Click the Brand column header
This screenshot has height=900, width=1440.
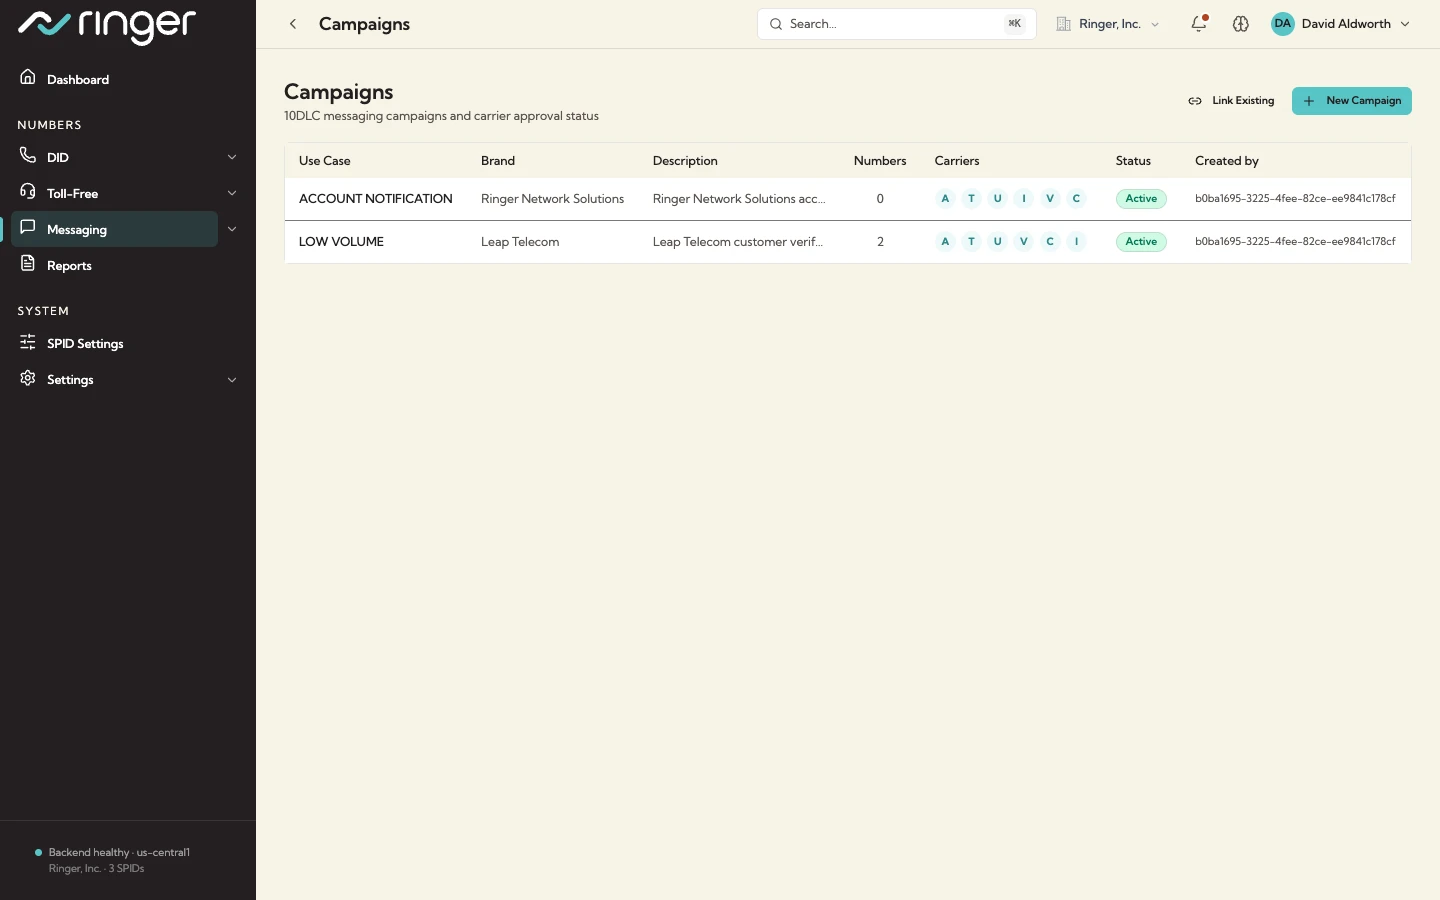(x=498, y=161)
